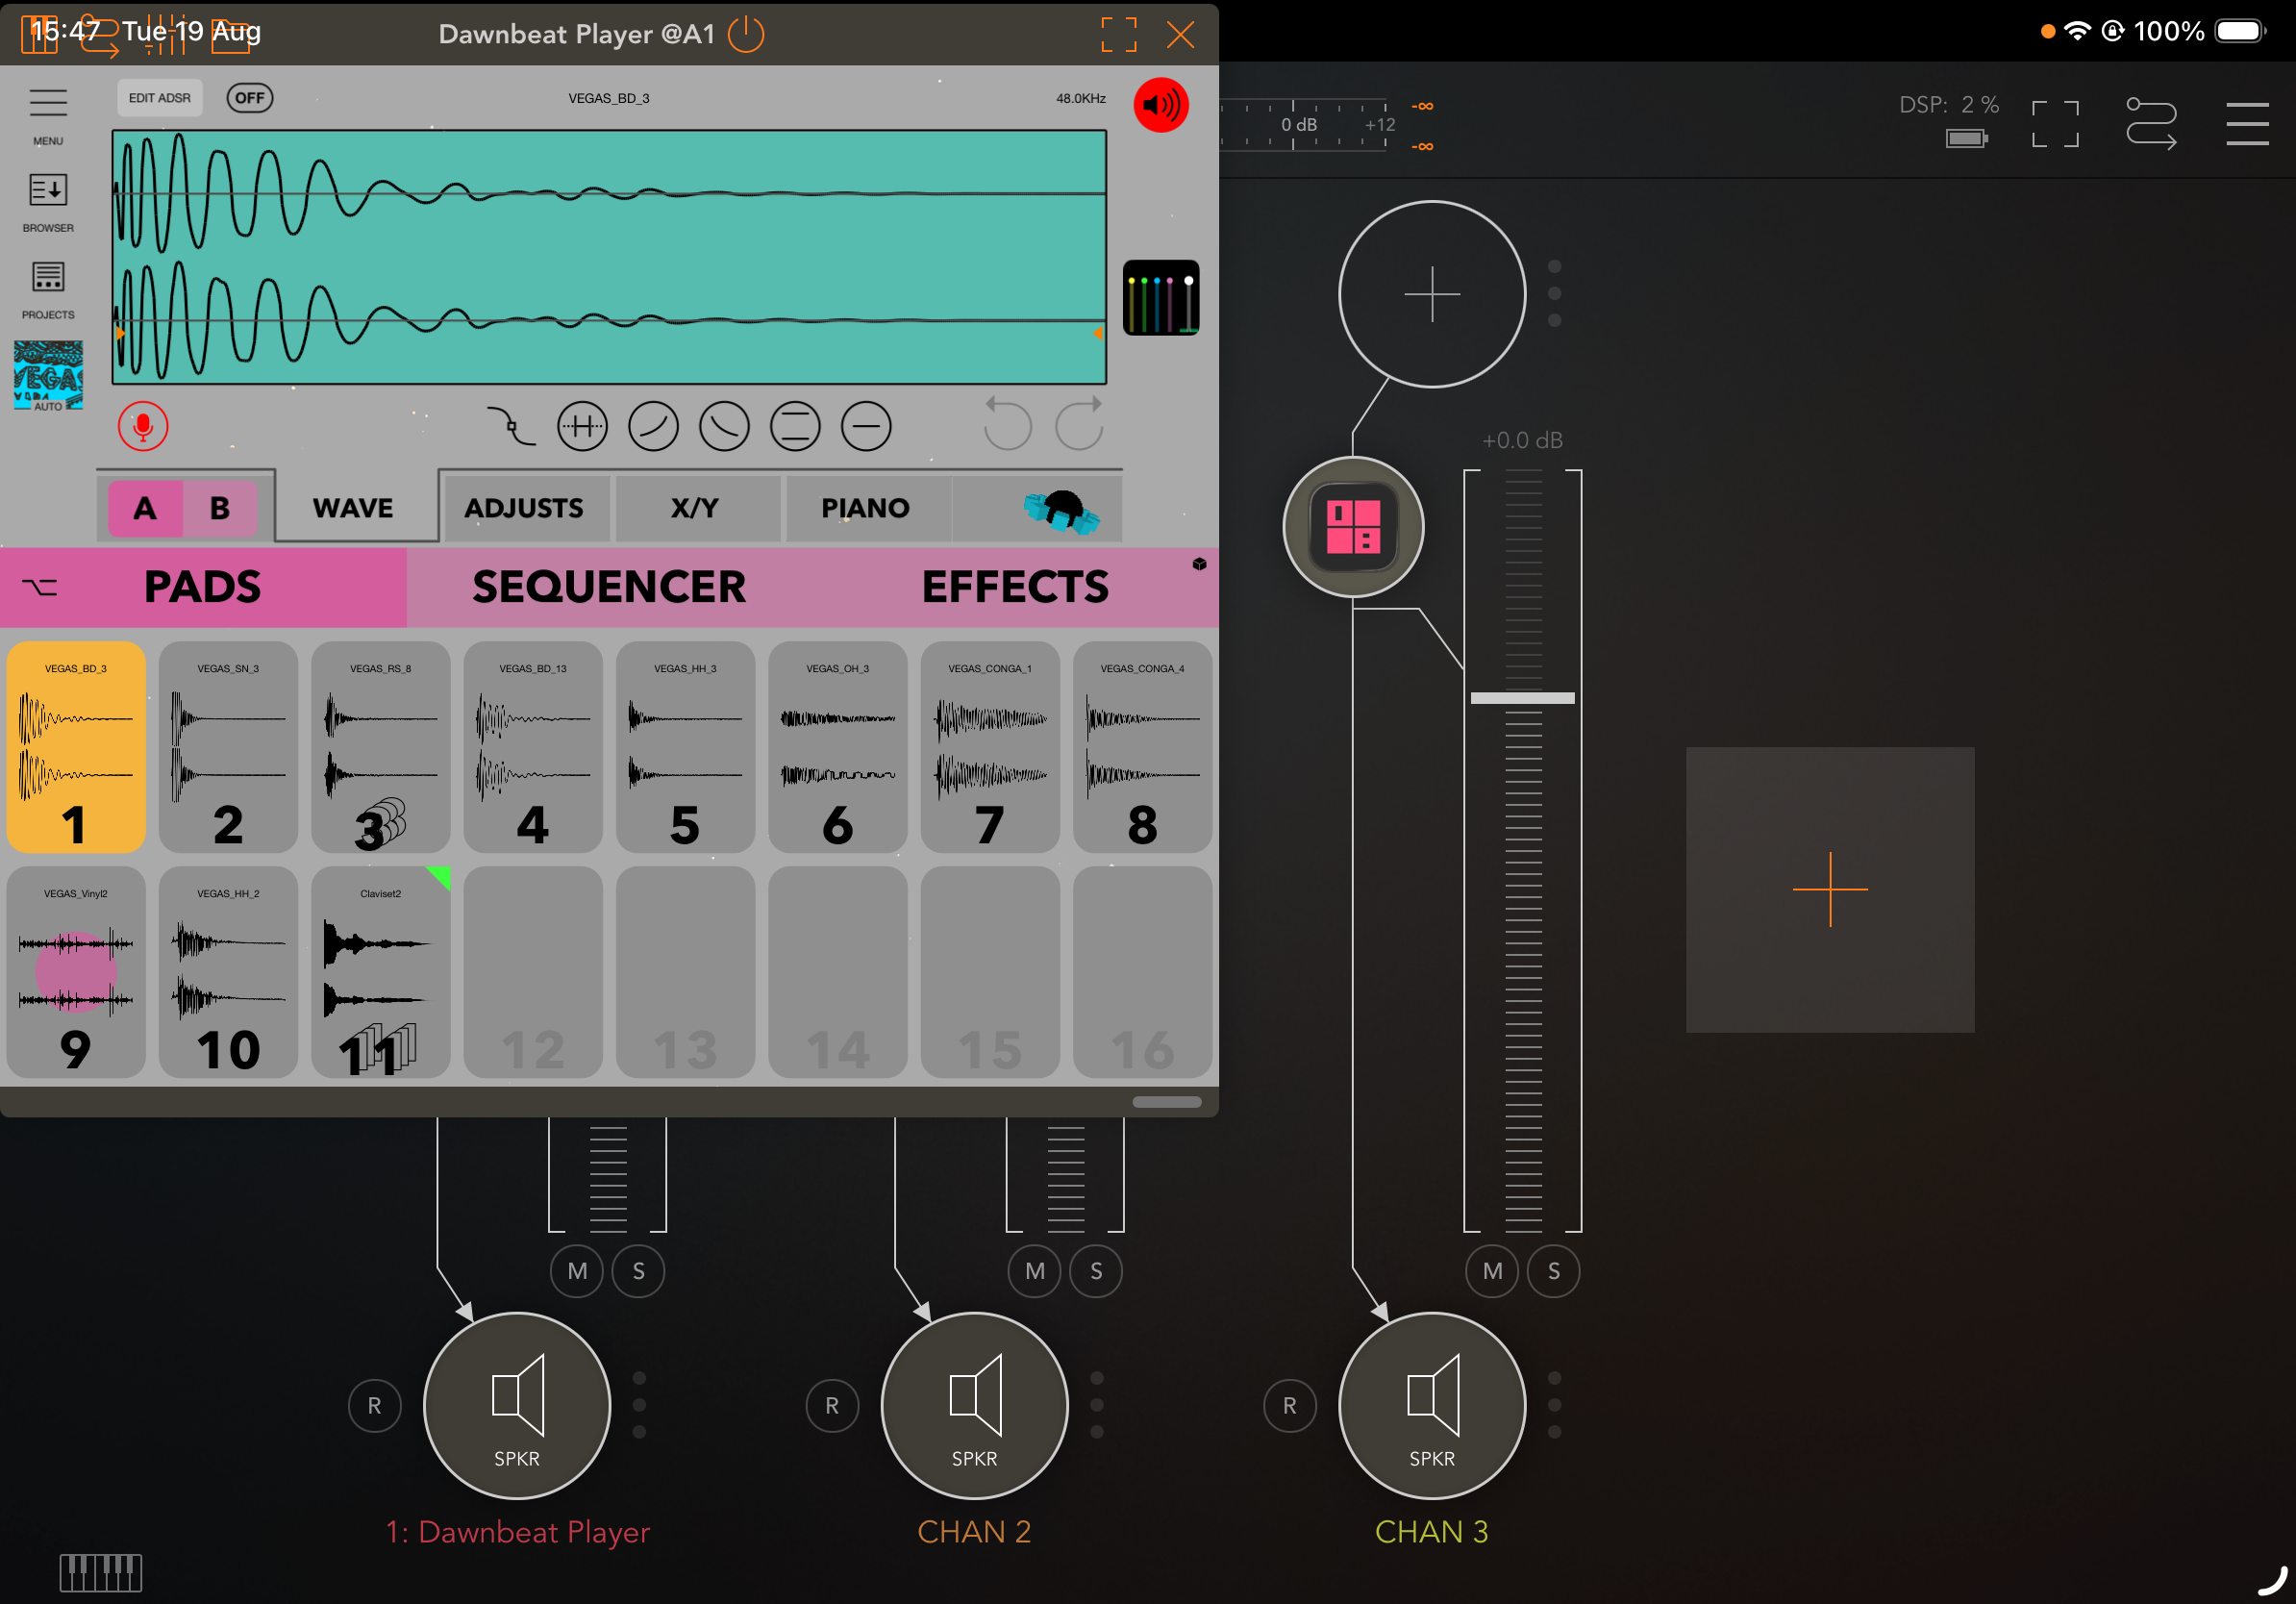Switch to the SEQUENCER section
The height and width of the screenshot is (1604, 2296).
pos(609,587)
